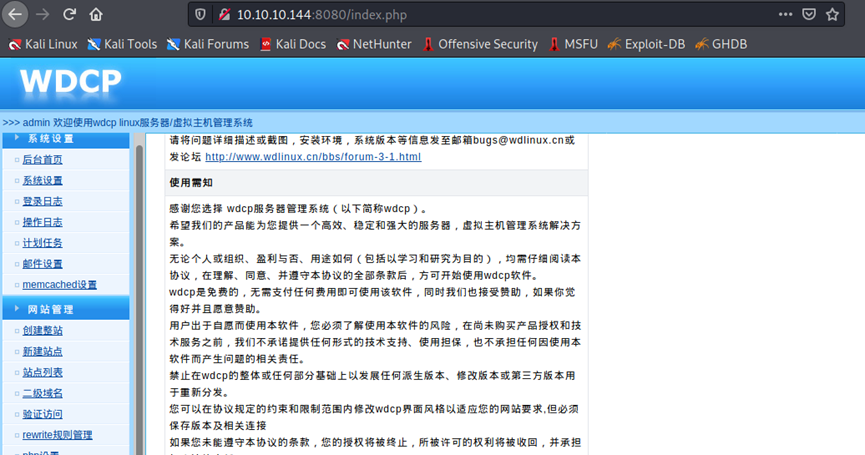This screenshot has height=455, width=865.
Task: Open the Exploit-DB bookmark
Action: tap(647, 44)
